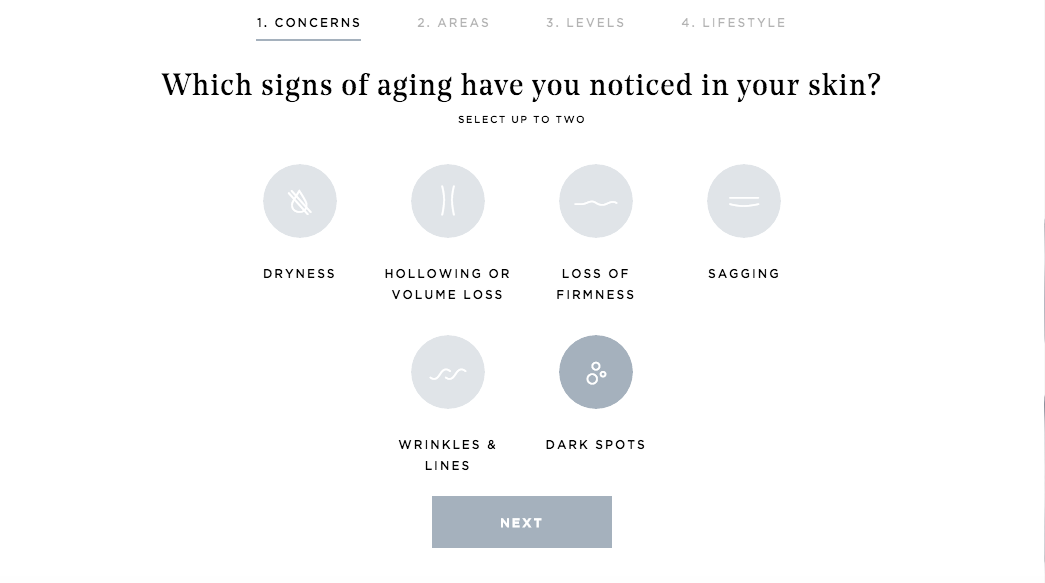Click the WRINKLES & LINES text label

(x=448, y=455)
